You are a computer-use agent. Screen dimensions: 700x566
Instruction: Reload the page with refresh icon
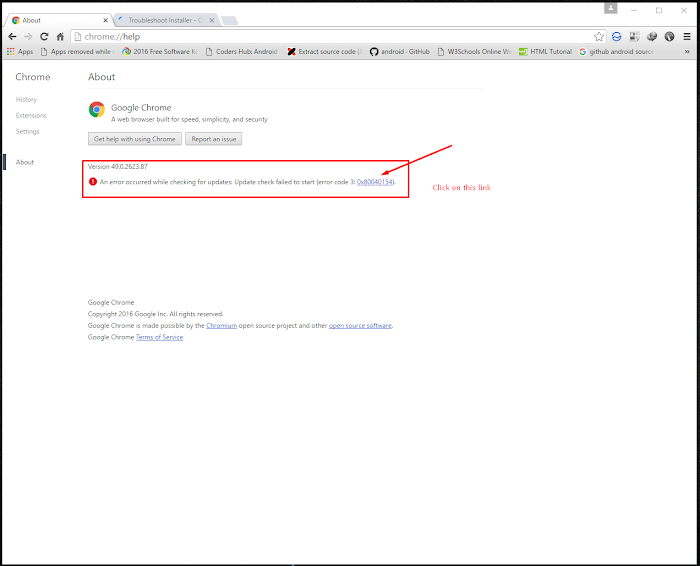[x=44, y=37]
